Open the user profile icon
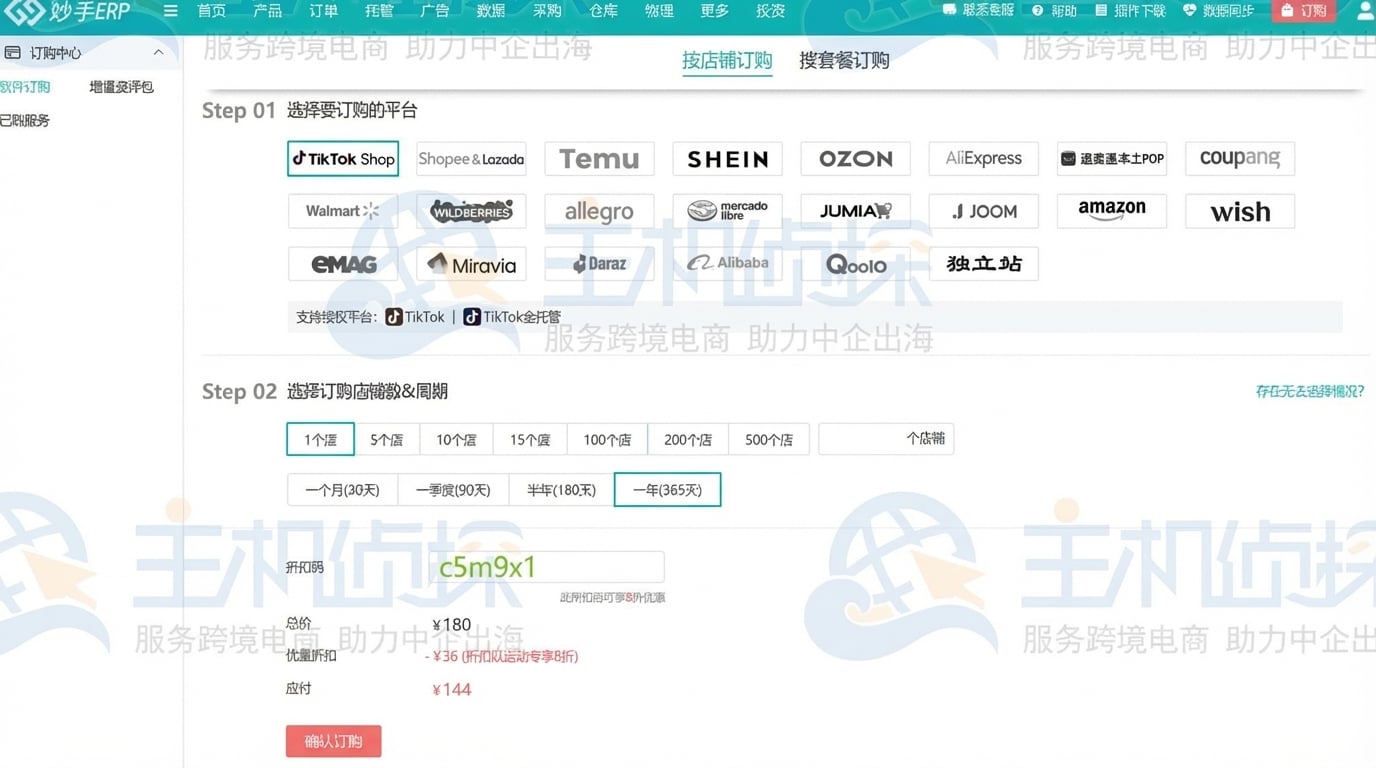This screenshot has height=768, width=1376. click(1364, 11)
